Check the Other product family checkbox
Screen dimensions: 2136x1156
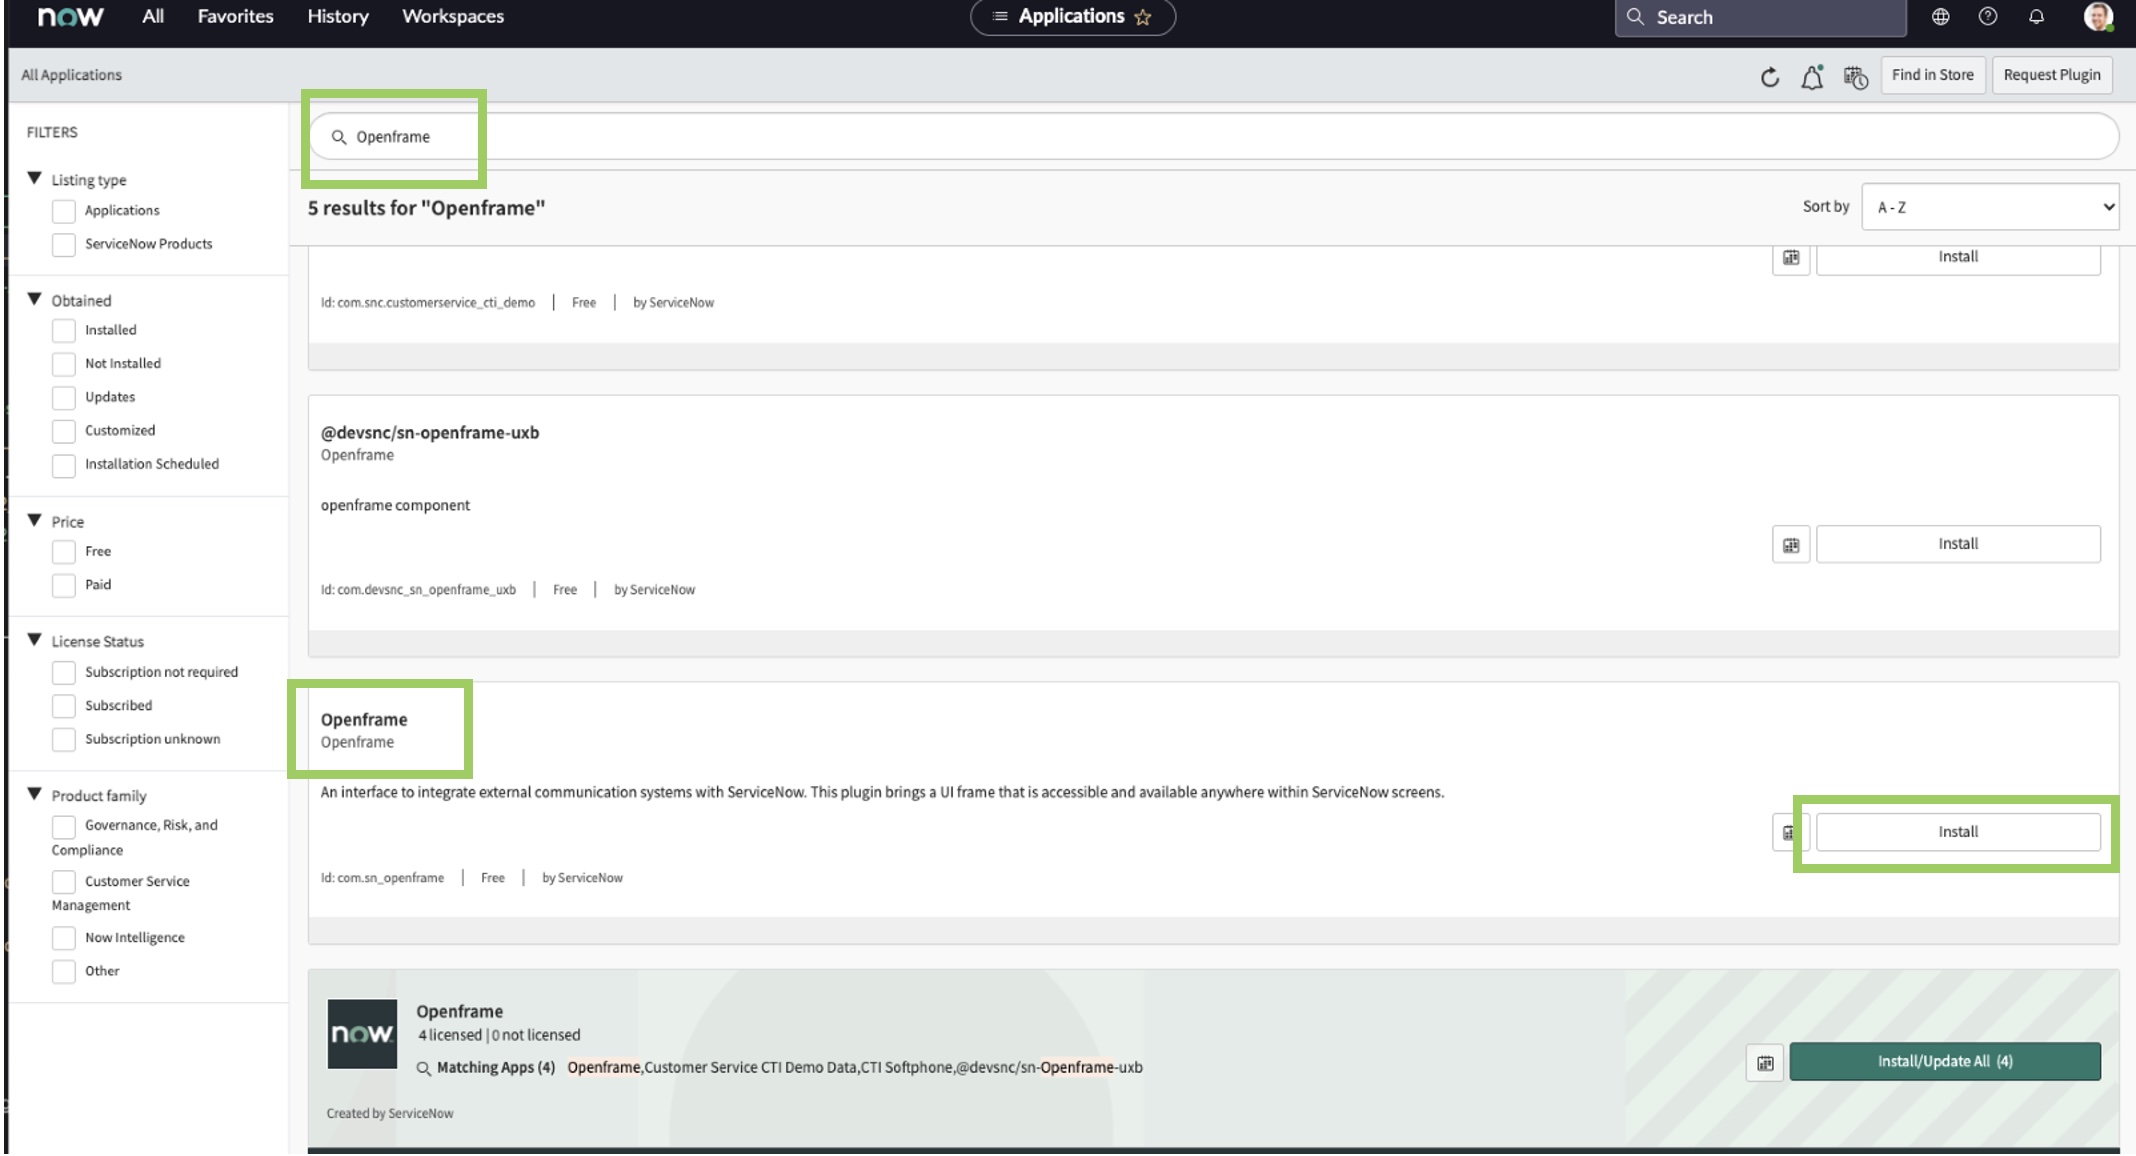click(64, 971)
